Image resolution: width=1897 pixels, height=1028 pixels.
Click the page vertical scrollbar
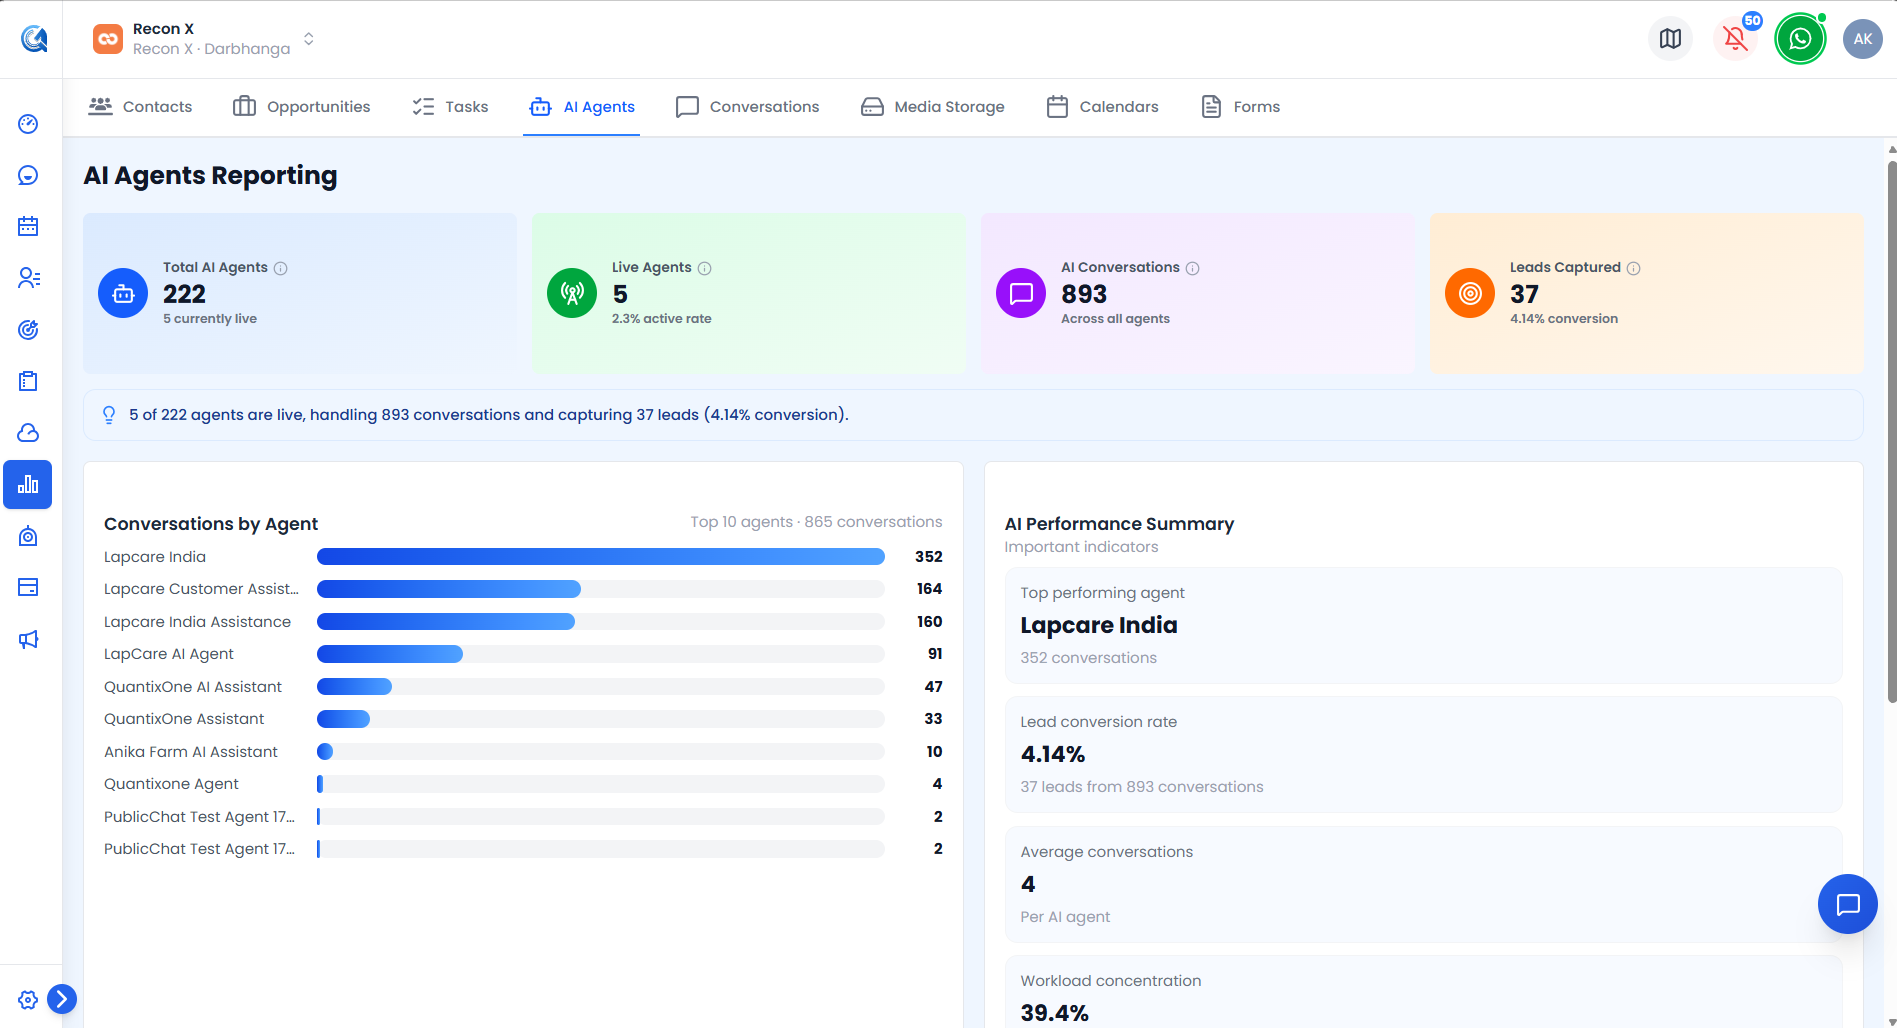pyautogui.click(x=1891, y=432)
